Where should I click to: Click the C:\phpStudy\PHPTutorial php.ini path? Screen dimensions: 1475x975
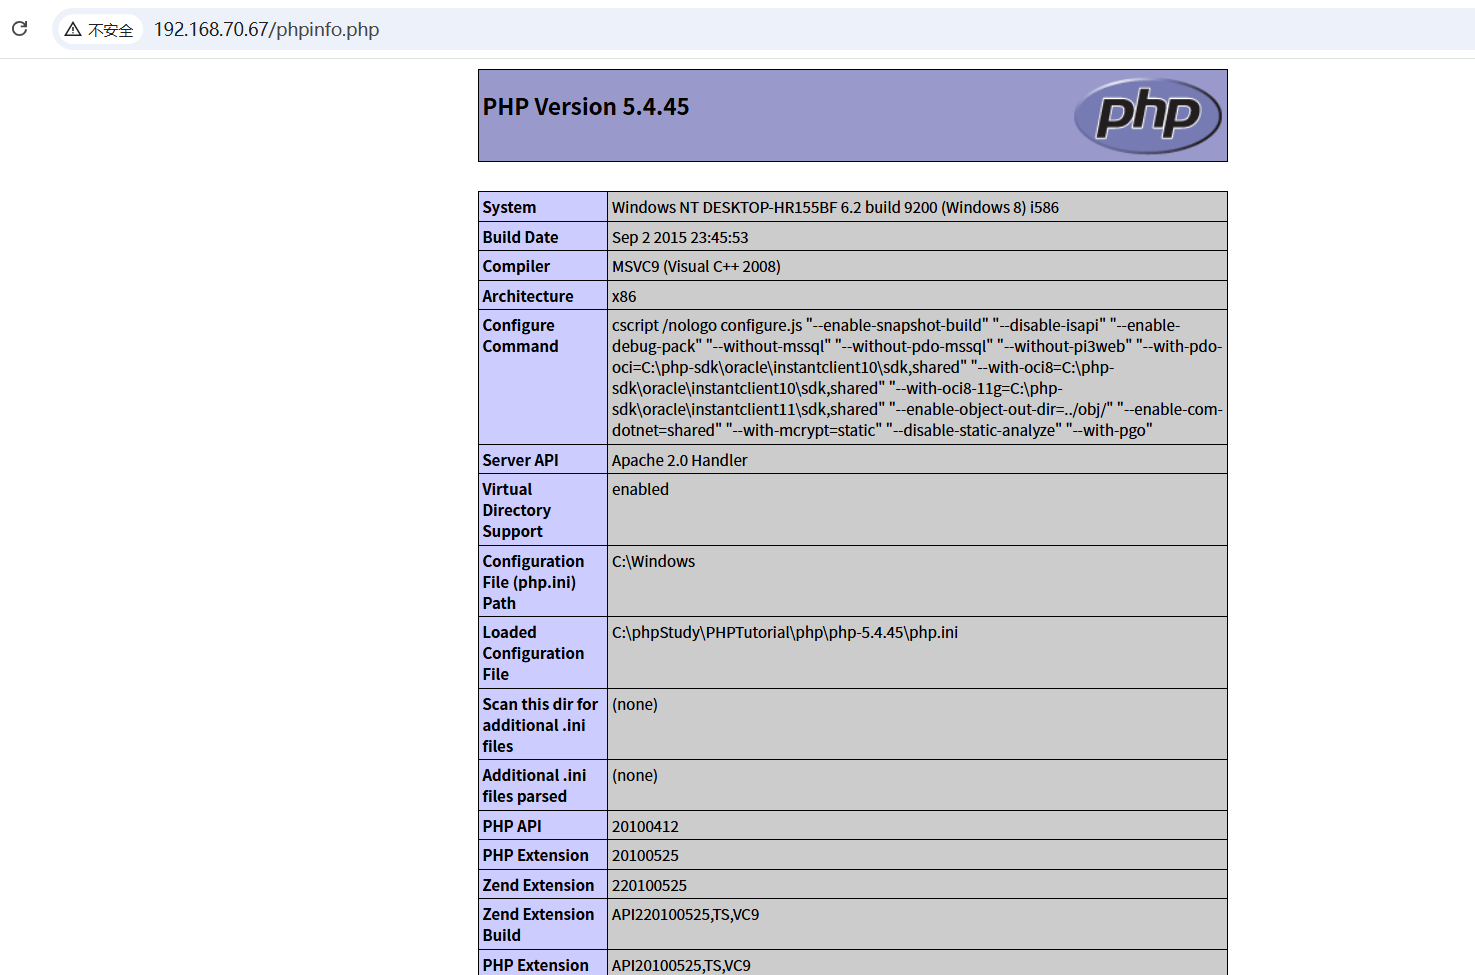[785, 632]
